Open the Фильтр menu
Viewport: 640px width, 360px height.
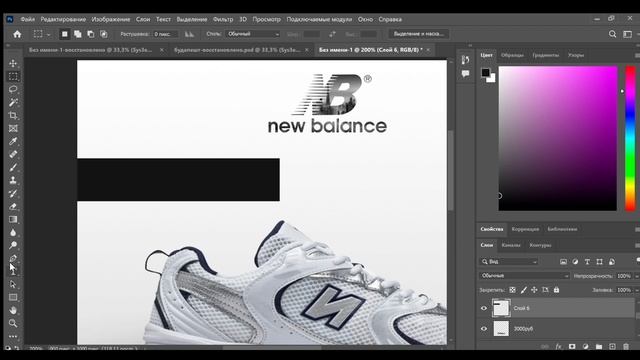223,19
